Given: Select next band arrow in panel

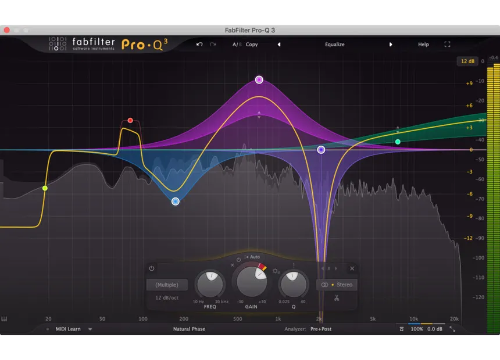Looking at the screenshot, I should [x=336, y=268].
